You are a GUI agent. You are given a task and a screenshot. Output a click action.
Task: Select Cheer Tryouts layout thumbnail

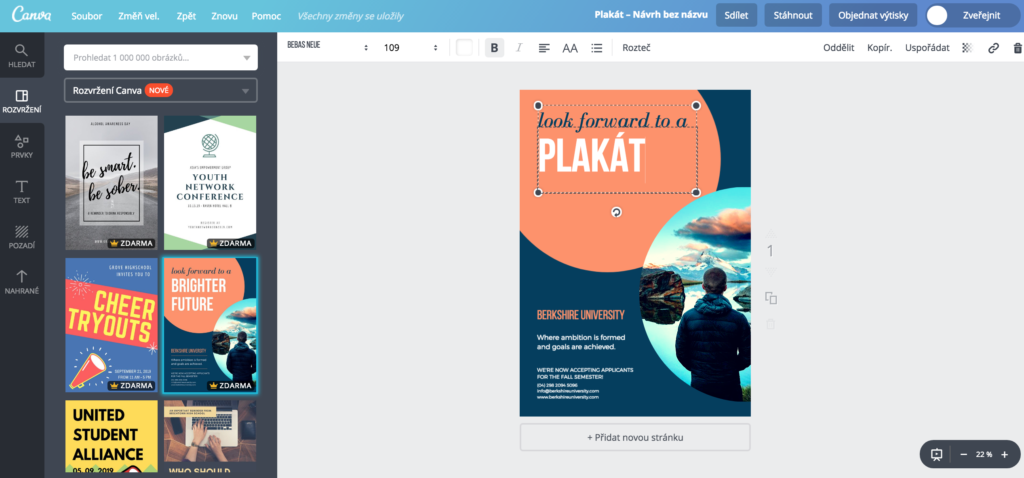pyautogui.click(x=112, y=325)
